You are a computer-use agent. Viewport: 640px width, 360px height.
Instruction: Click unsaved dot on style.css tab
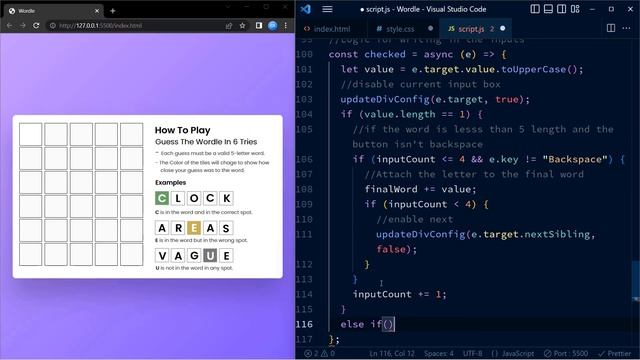pos(430,28)
